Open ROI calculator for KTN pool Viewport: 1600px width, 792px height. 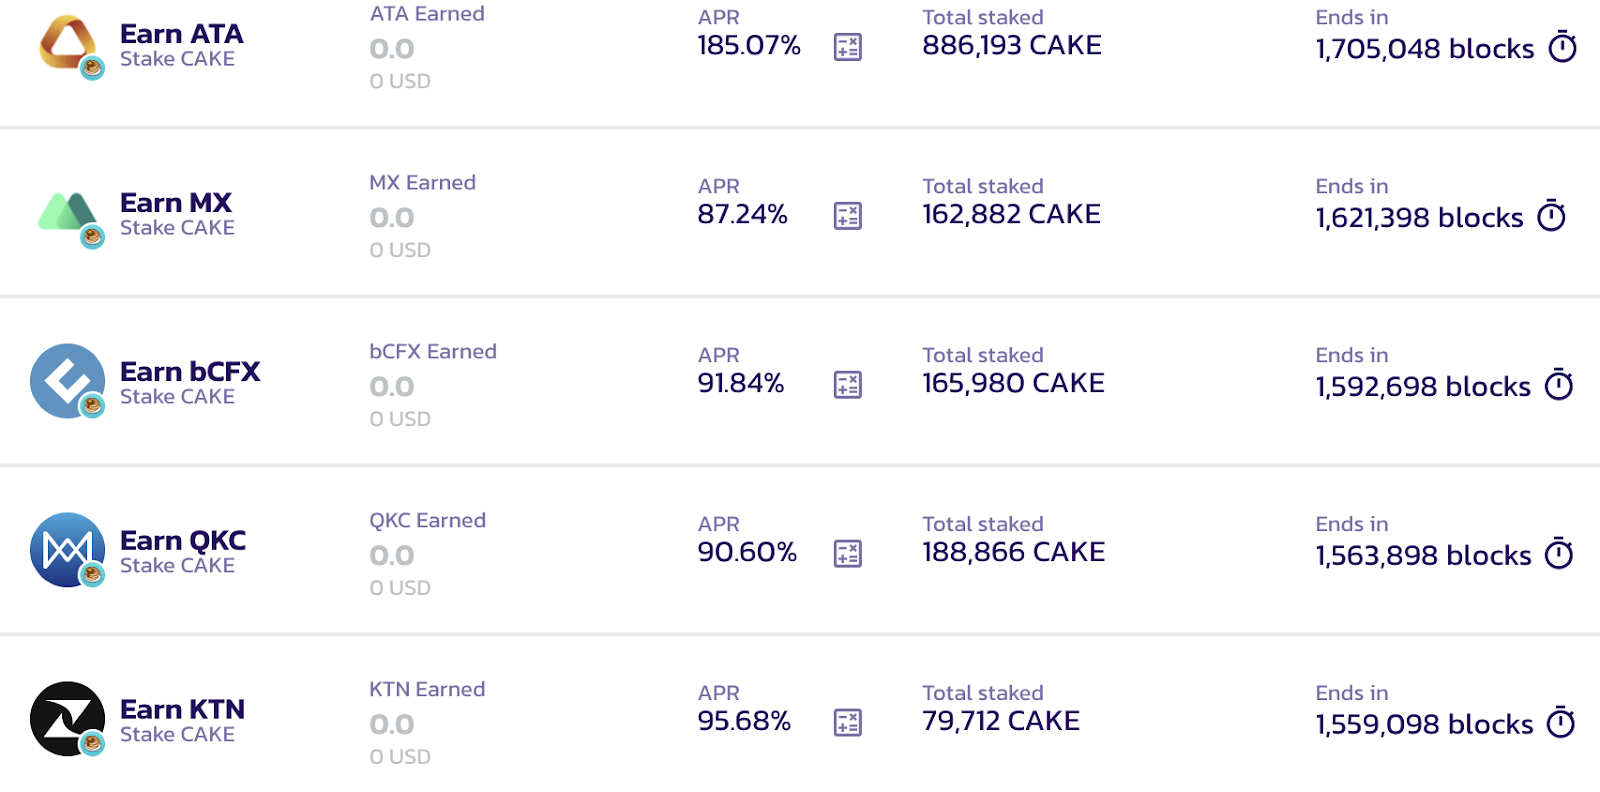(848, 723)
